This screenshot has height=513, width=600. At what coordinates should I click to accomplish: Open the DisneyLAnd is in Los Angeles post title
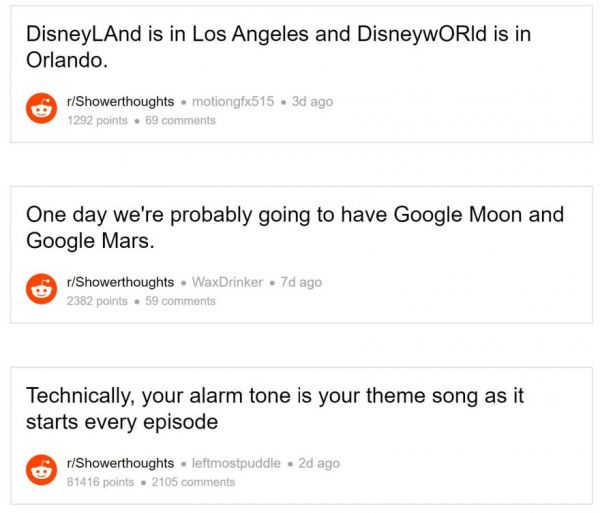click(x=278, y=47)
